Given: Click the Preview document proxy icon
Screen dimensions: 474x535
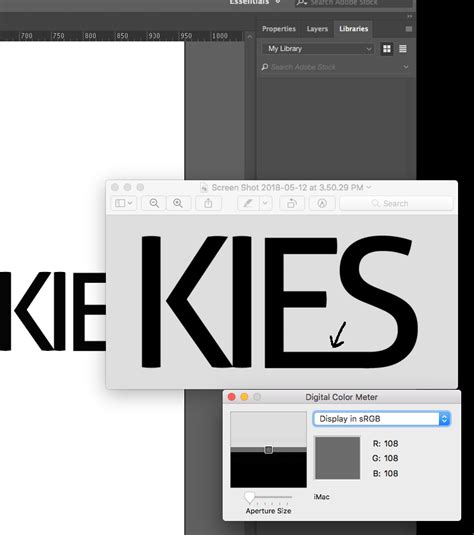Looking at the screenshot, I should click(204, 187).
